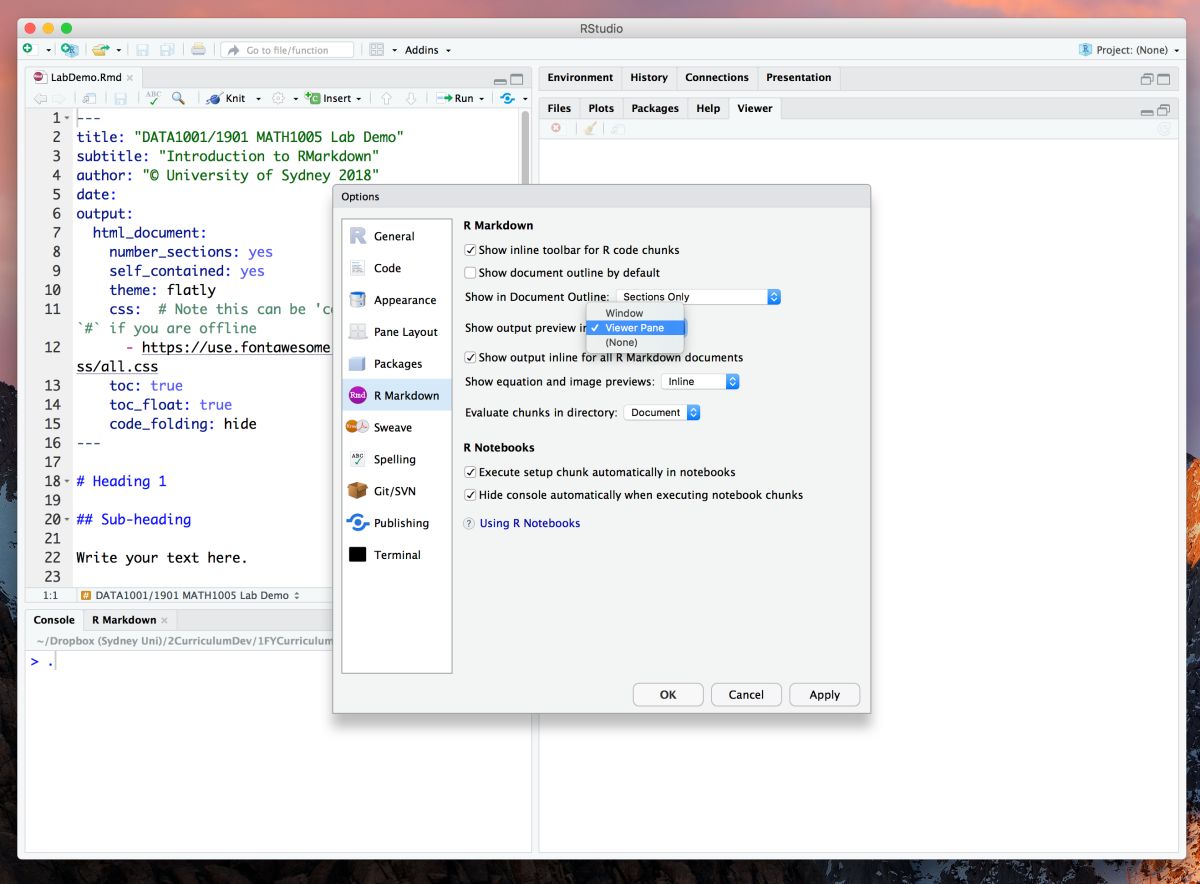Image resolution: width=1200 pixels, height=884 pixels.
Task: Click the document settings gear icon
Action: pos(279,98)
